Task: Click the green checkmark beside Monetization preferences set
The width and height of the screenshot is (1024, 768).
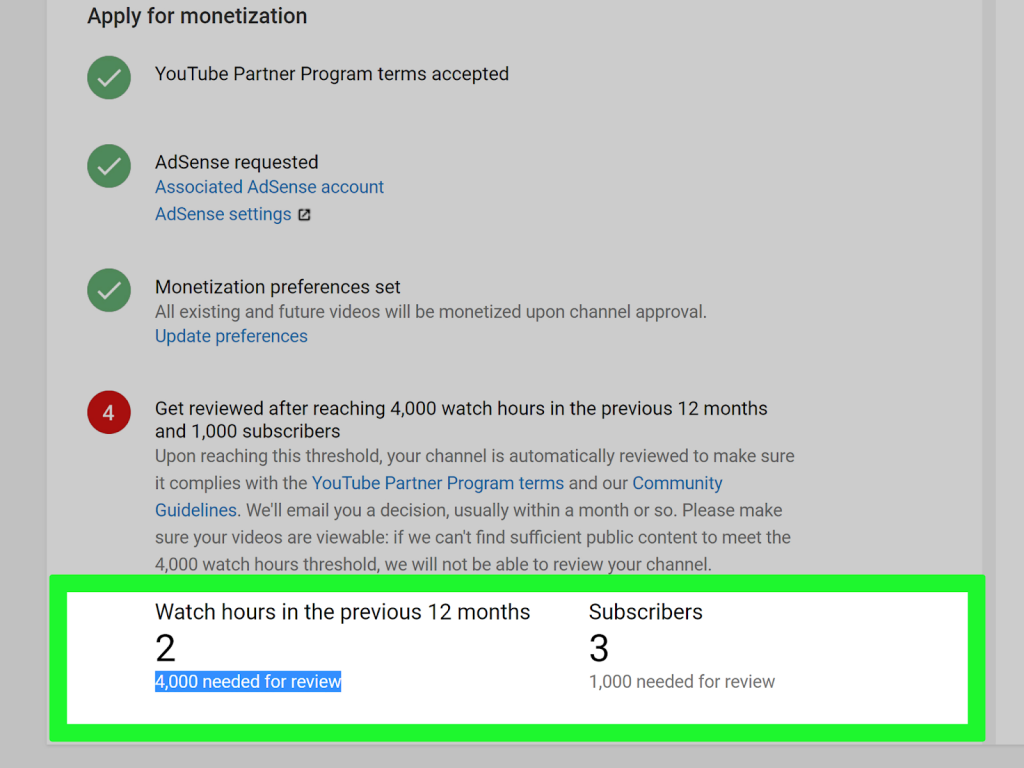Action: click(109, 290)
